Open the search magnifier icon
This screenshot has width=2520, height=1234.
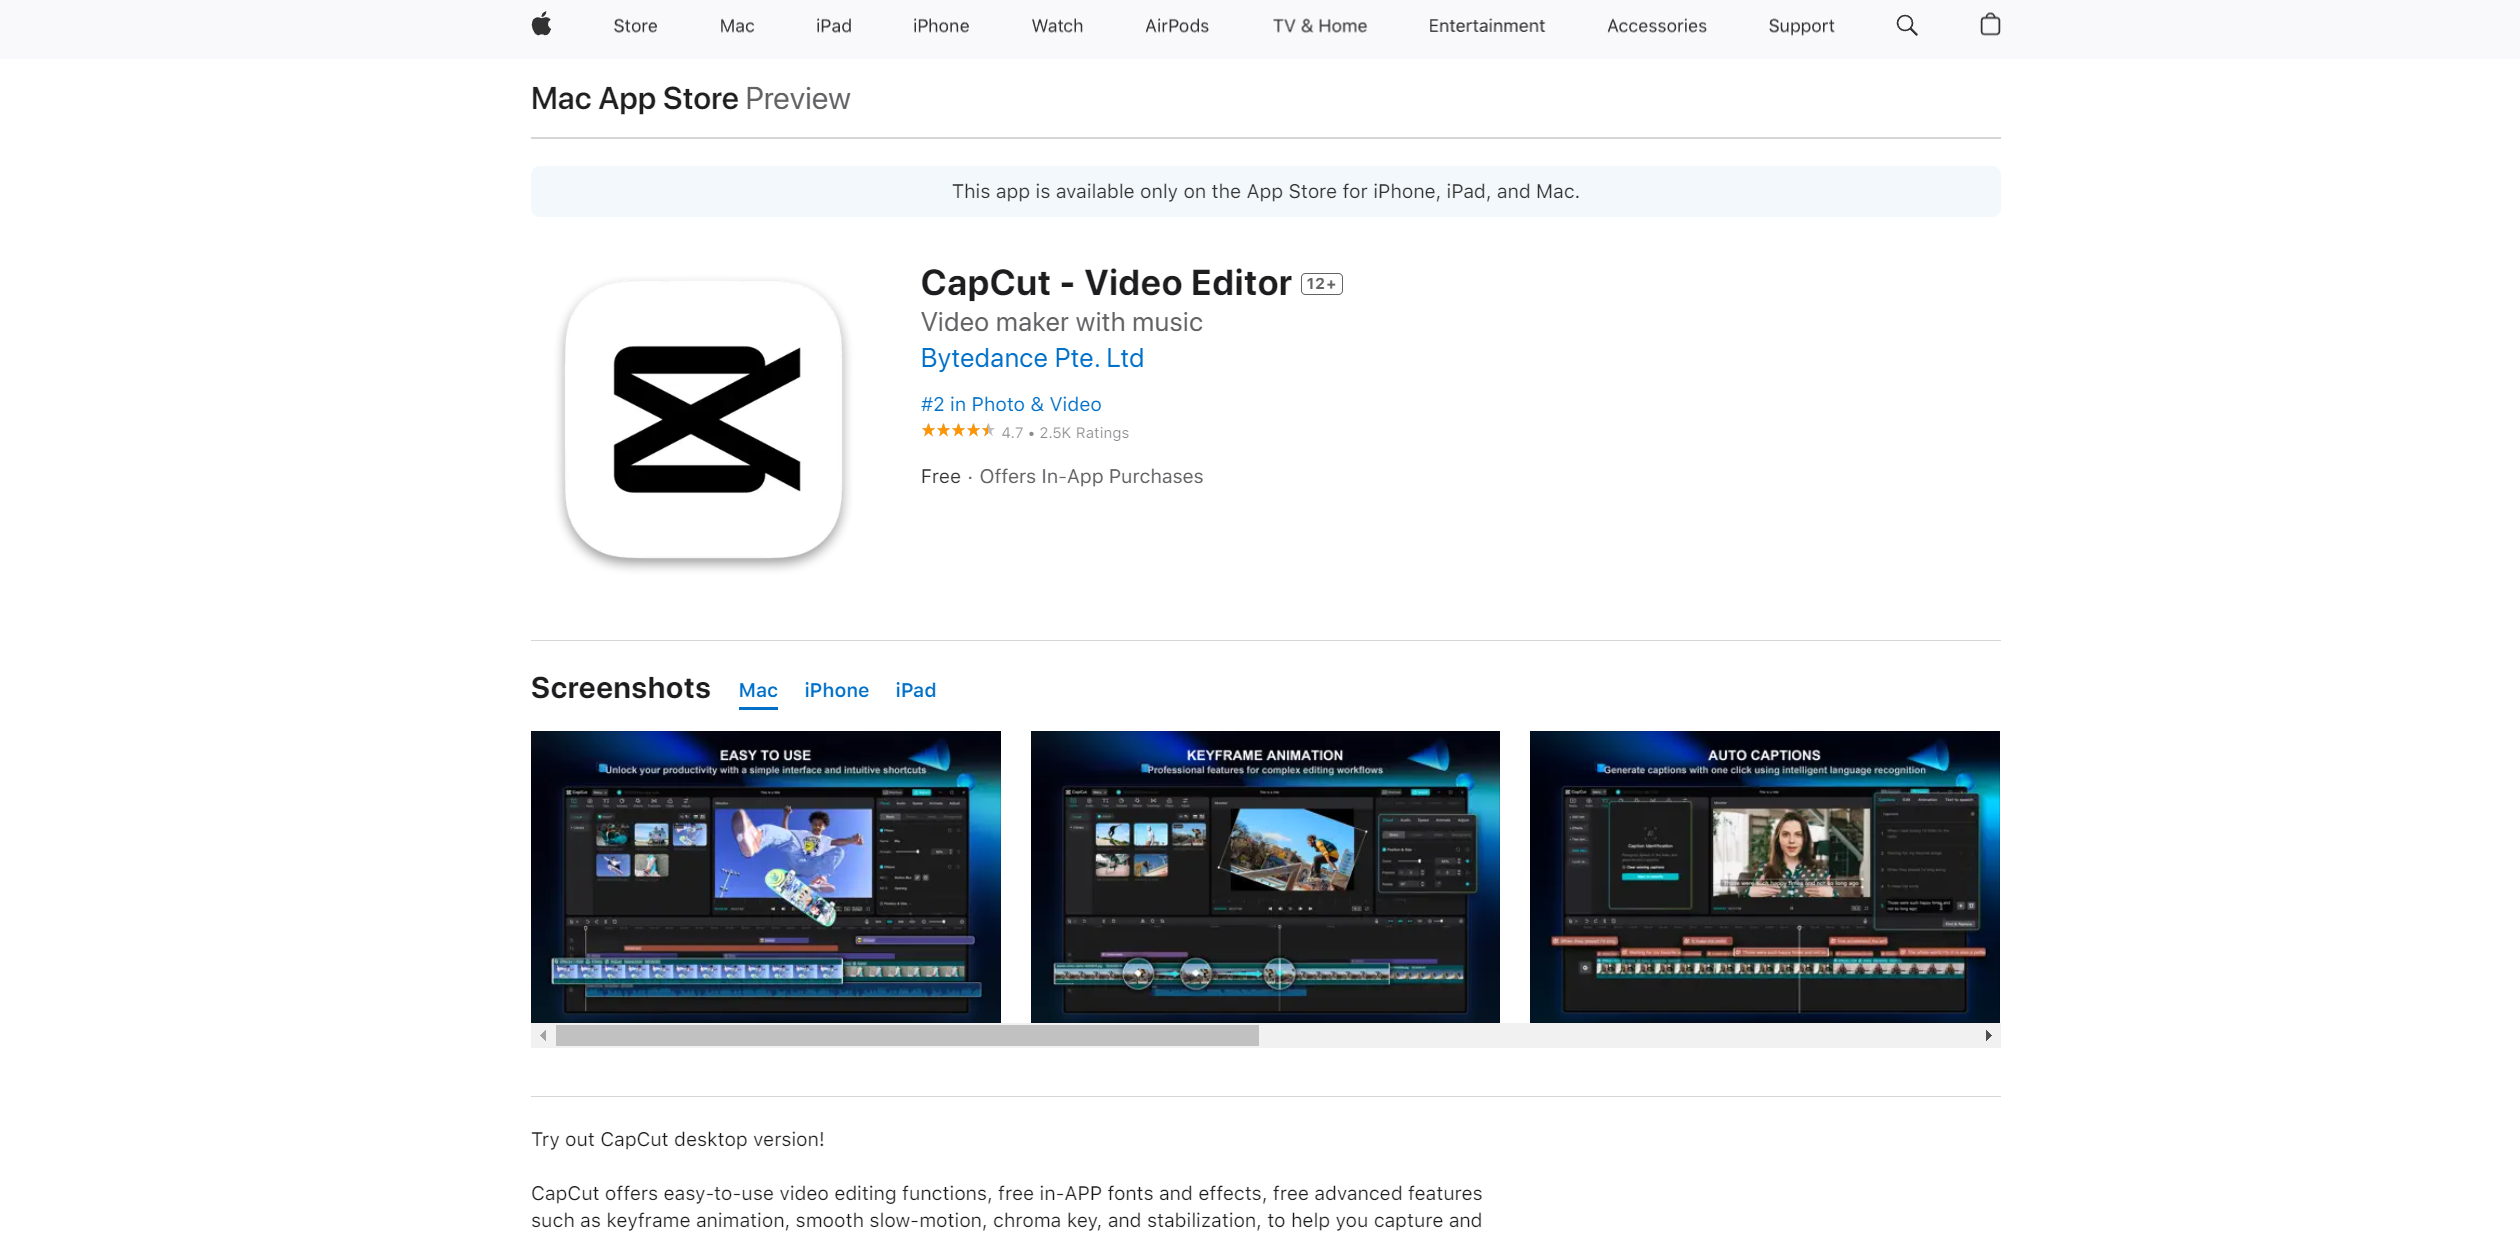click(1906, 25)
